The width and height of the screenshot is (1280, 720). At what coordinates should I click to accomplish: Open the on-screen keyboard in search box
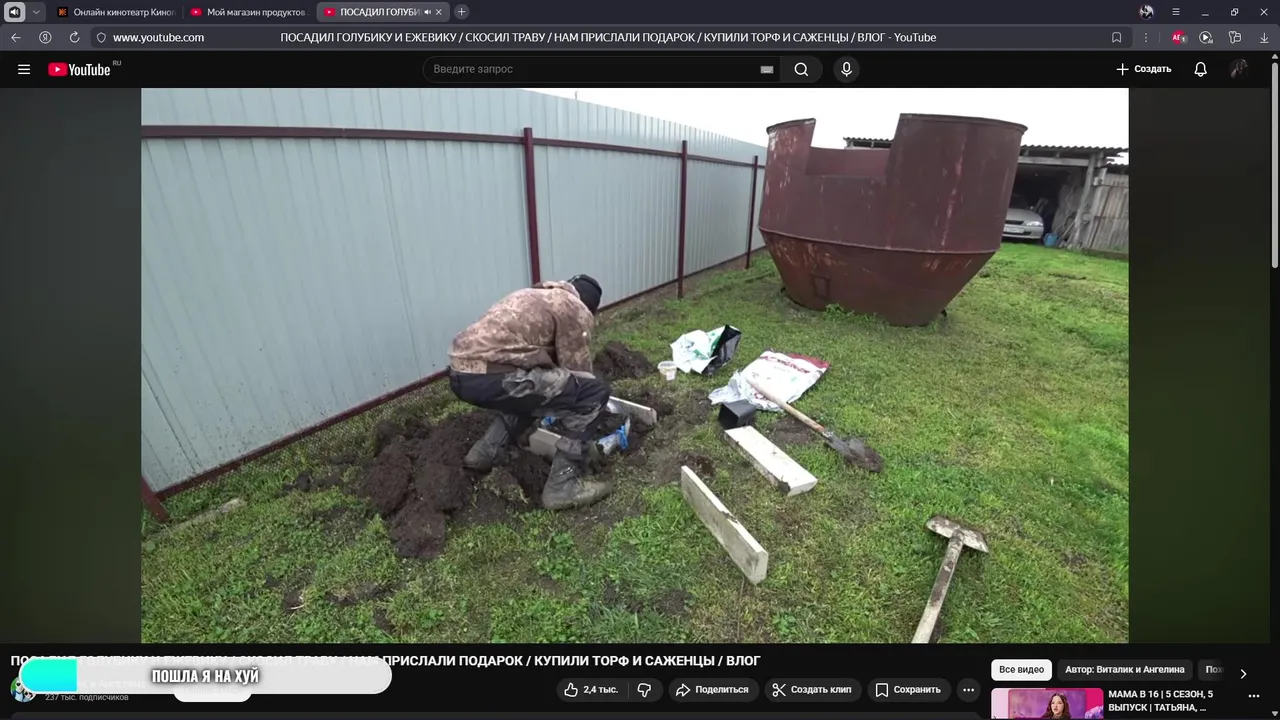(x=767, y=69)
